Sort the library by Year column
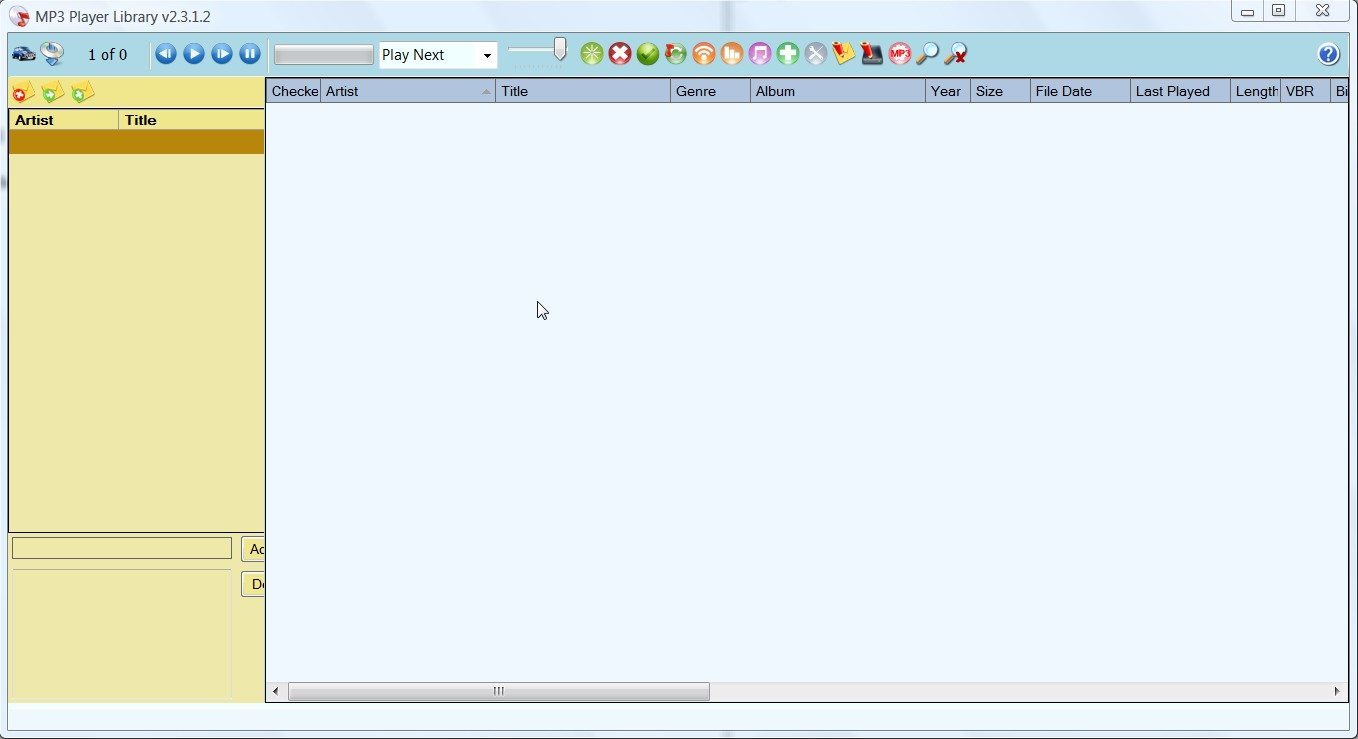The width and height of the screenshot is (1358, 739). (945, 91)
